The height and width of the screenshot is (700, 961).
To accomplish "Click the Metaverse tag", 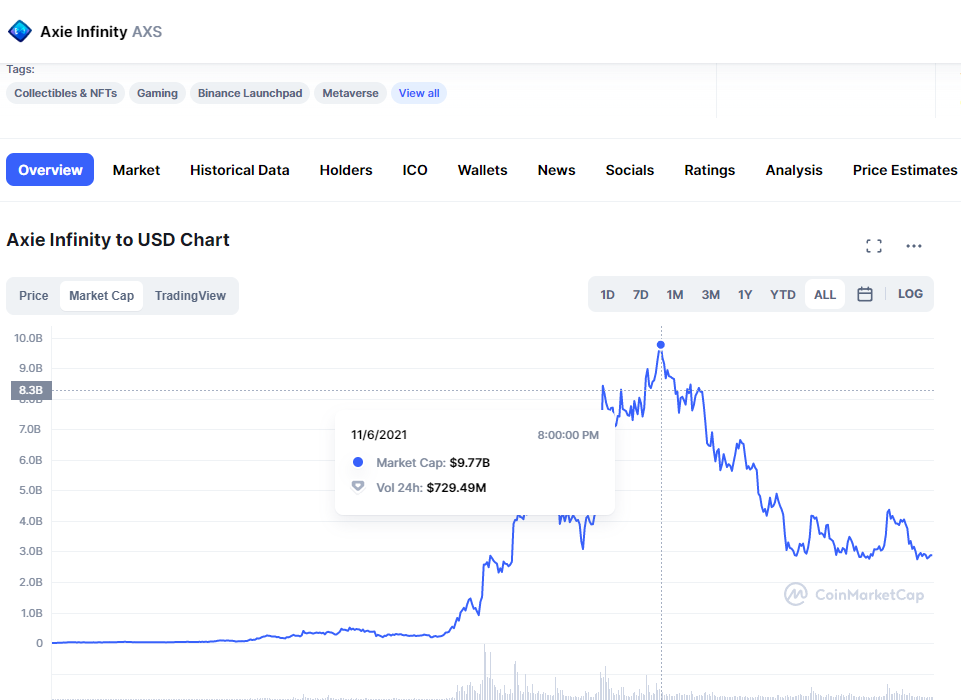I will coord(351,93).
